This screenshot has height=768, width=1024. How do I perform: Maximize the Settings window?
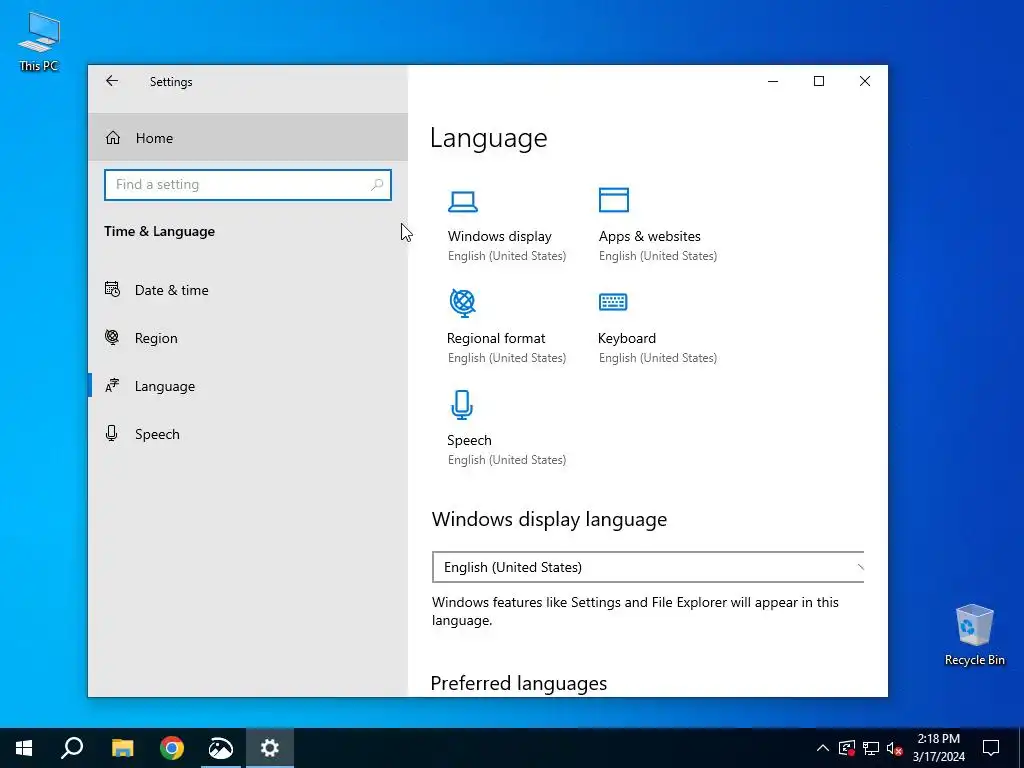point(819,81)
